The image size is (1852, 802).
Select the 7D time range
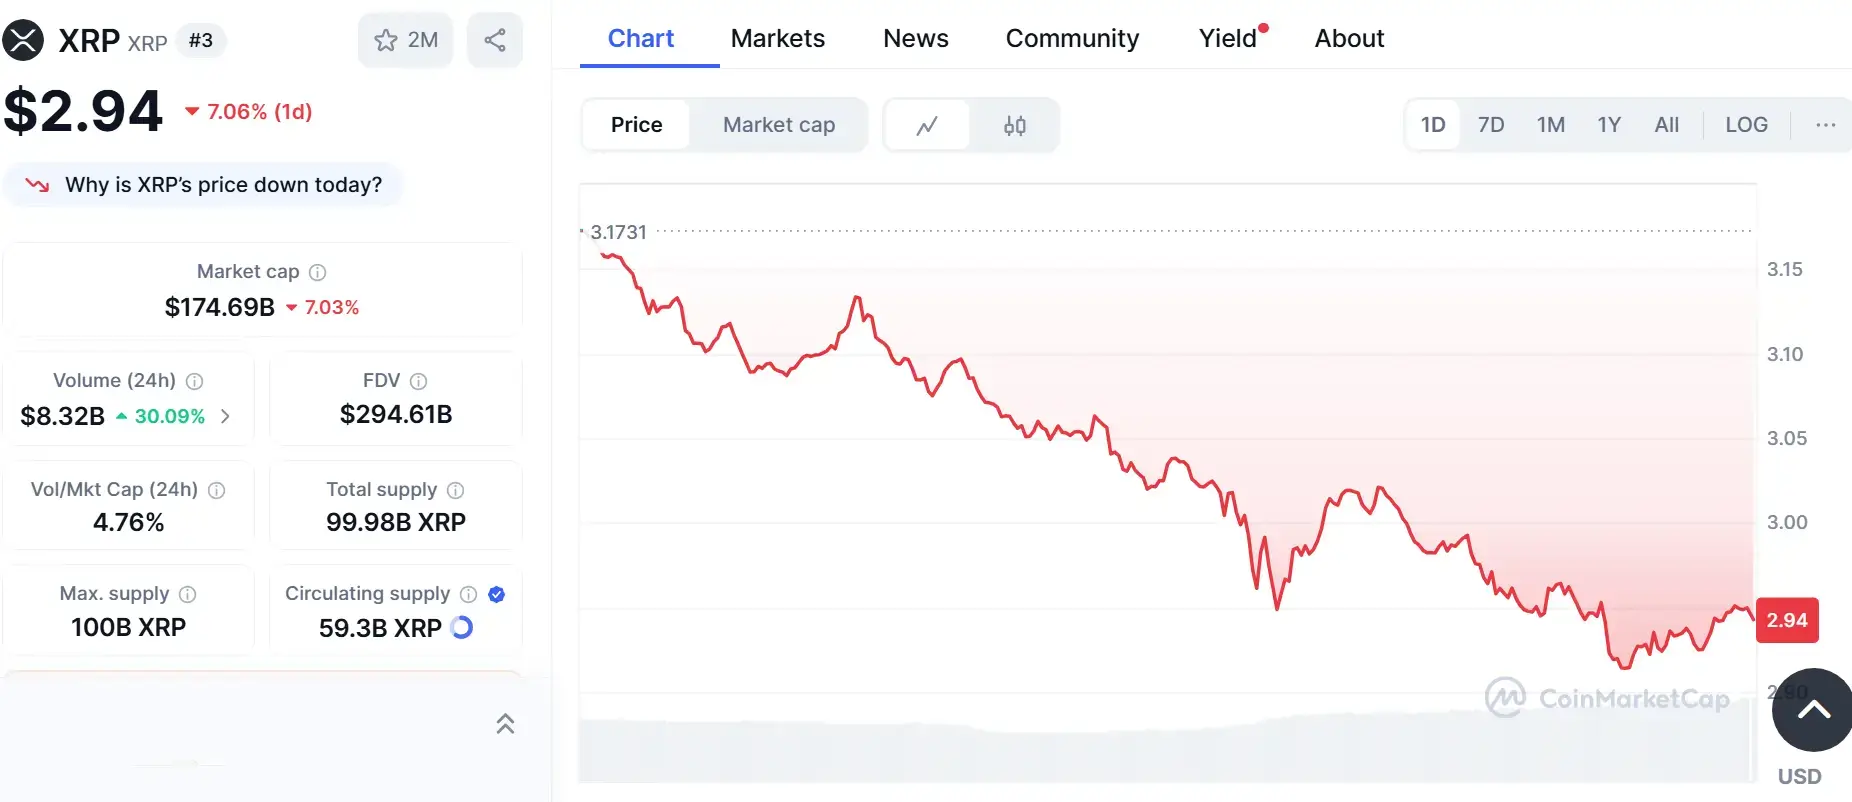(x=1491, y=125)
